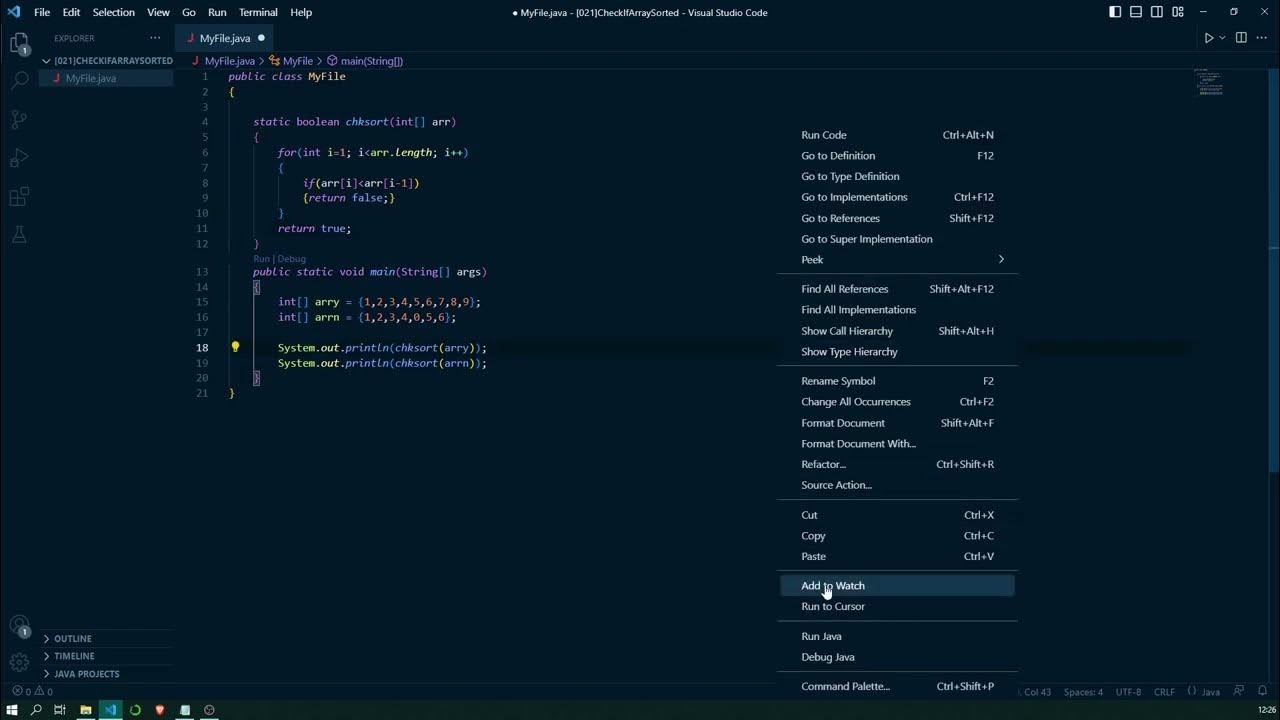Click the errors and warnings status indicator
The height and width of the screenshot is (720, 1280).
(32, 691)
